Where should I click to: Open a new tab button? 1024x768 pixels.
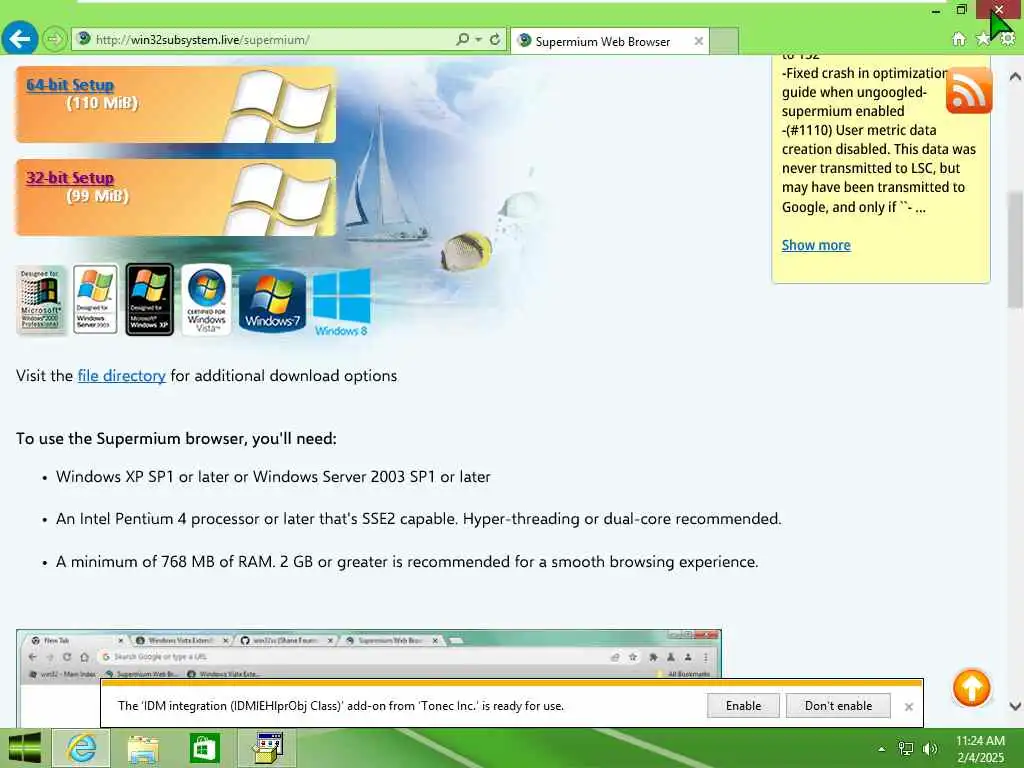[x=724, y=41]
